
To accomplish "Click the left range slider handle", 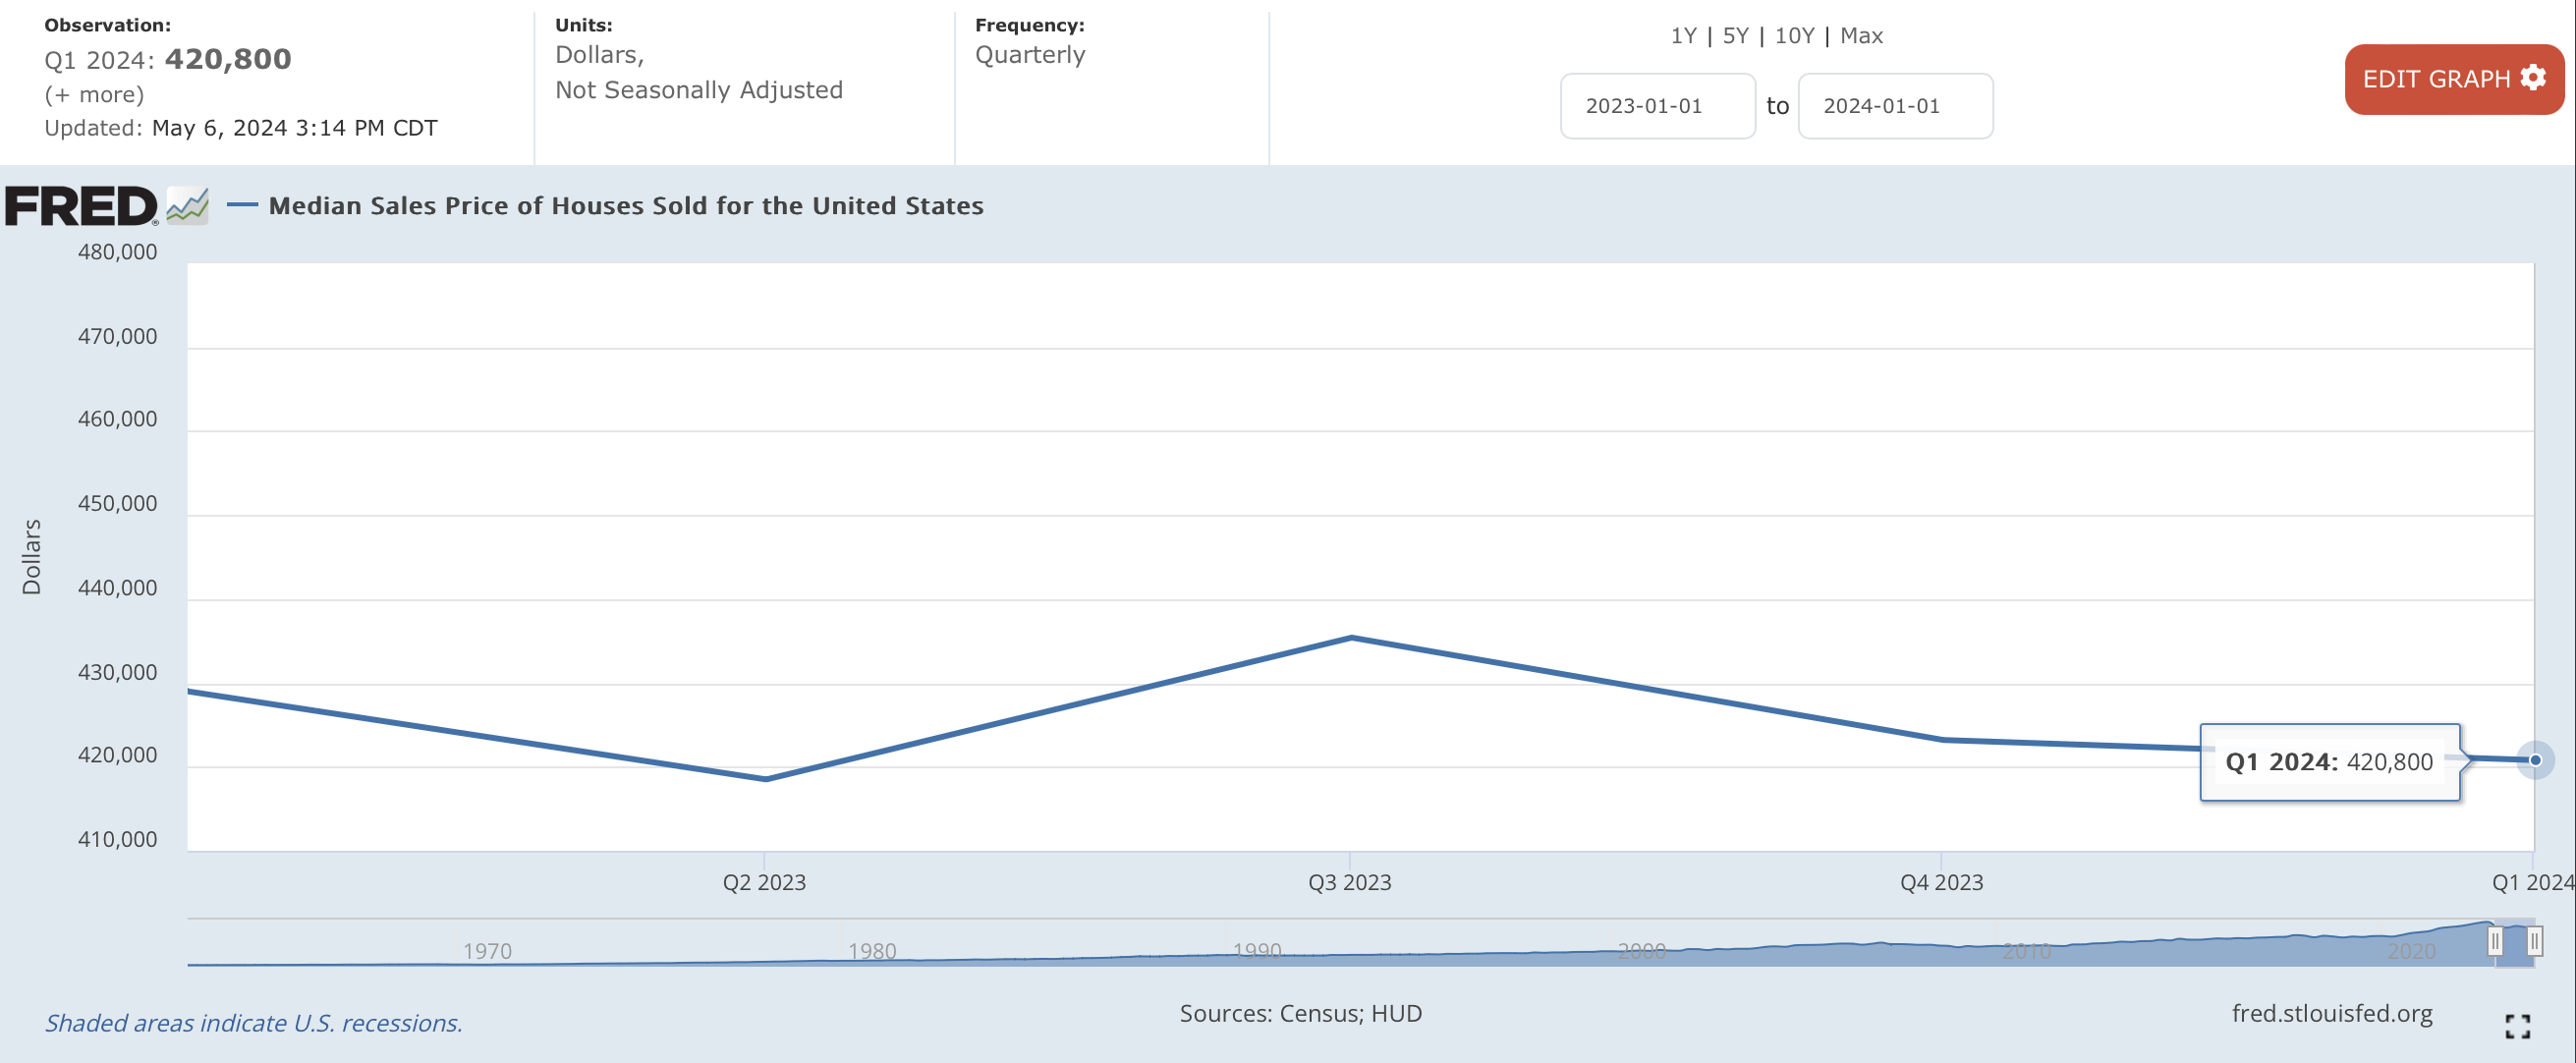I will coord(2495,941).
